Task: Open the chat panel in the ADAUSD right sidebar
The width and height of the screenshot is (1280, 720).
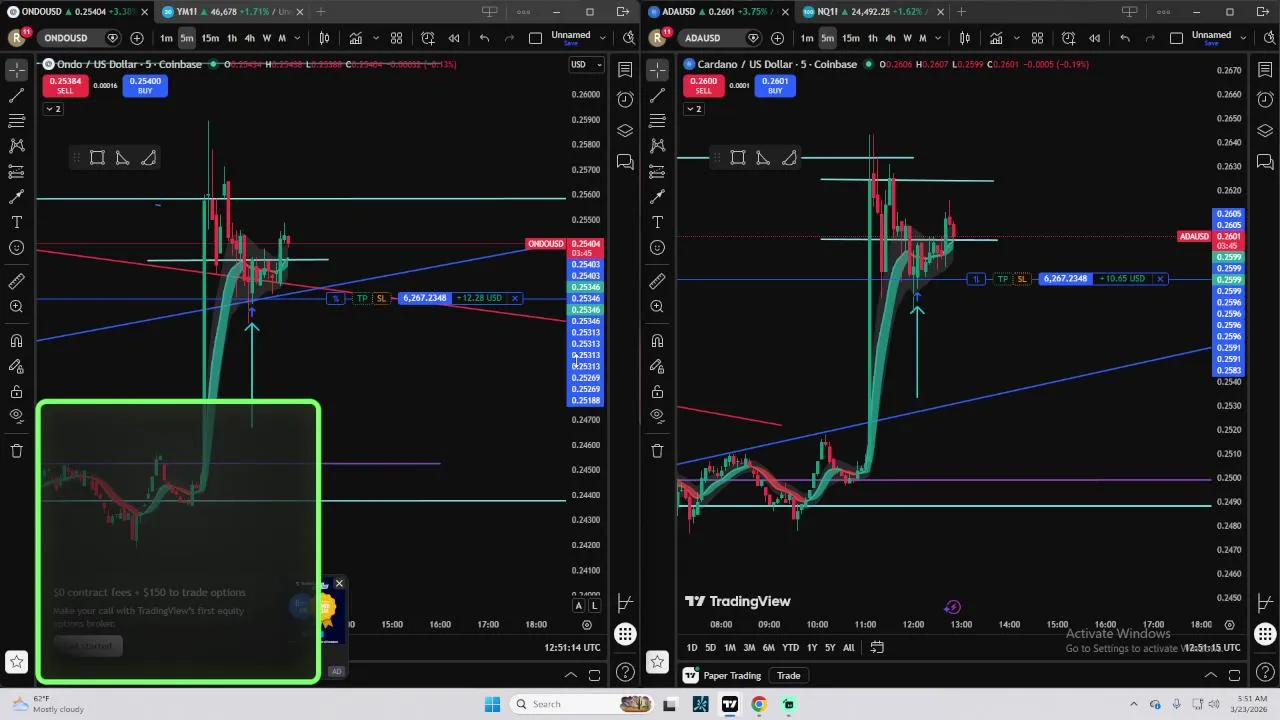Action: [x=1265, y=161]
